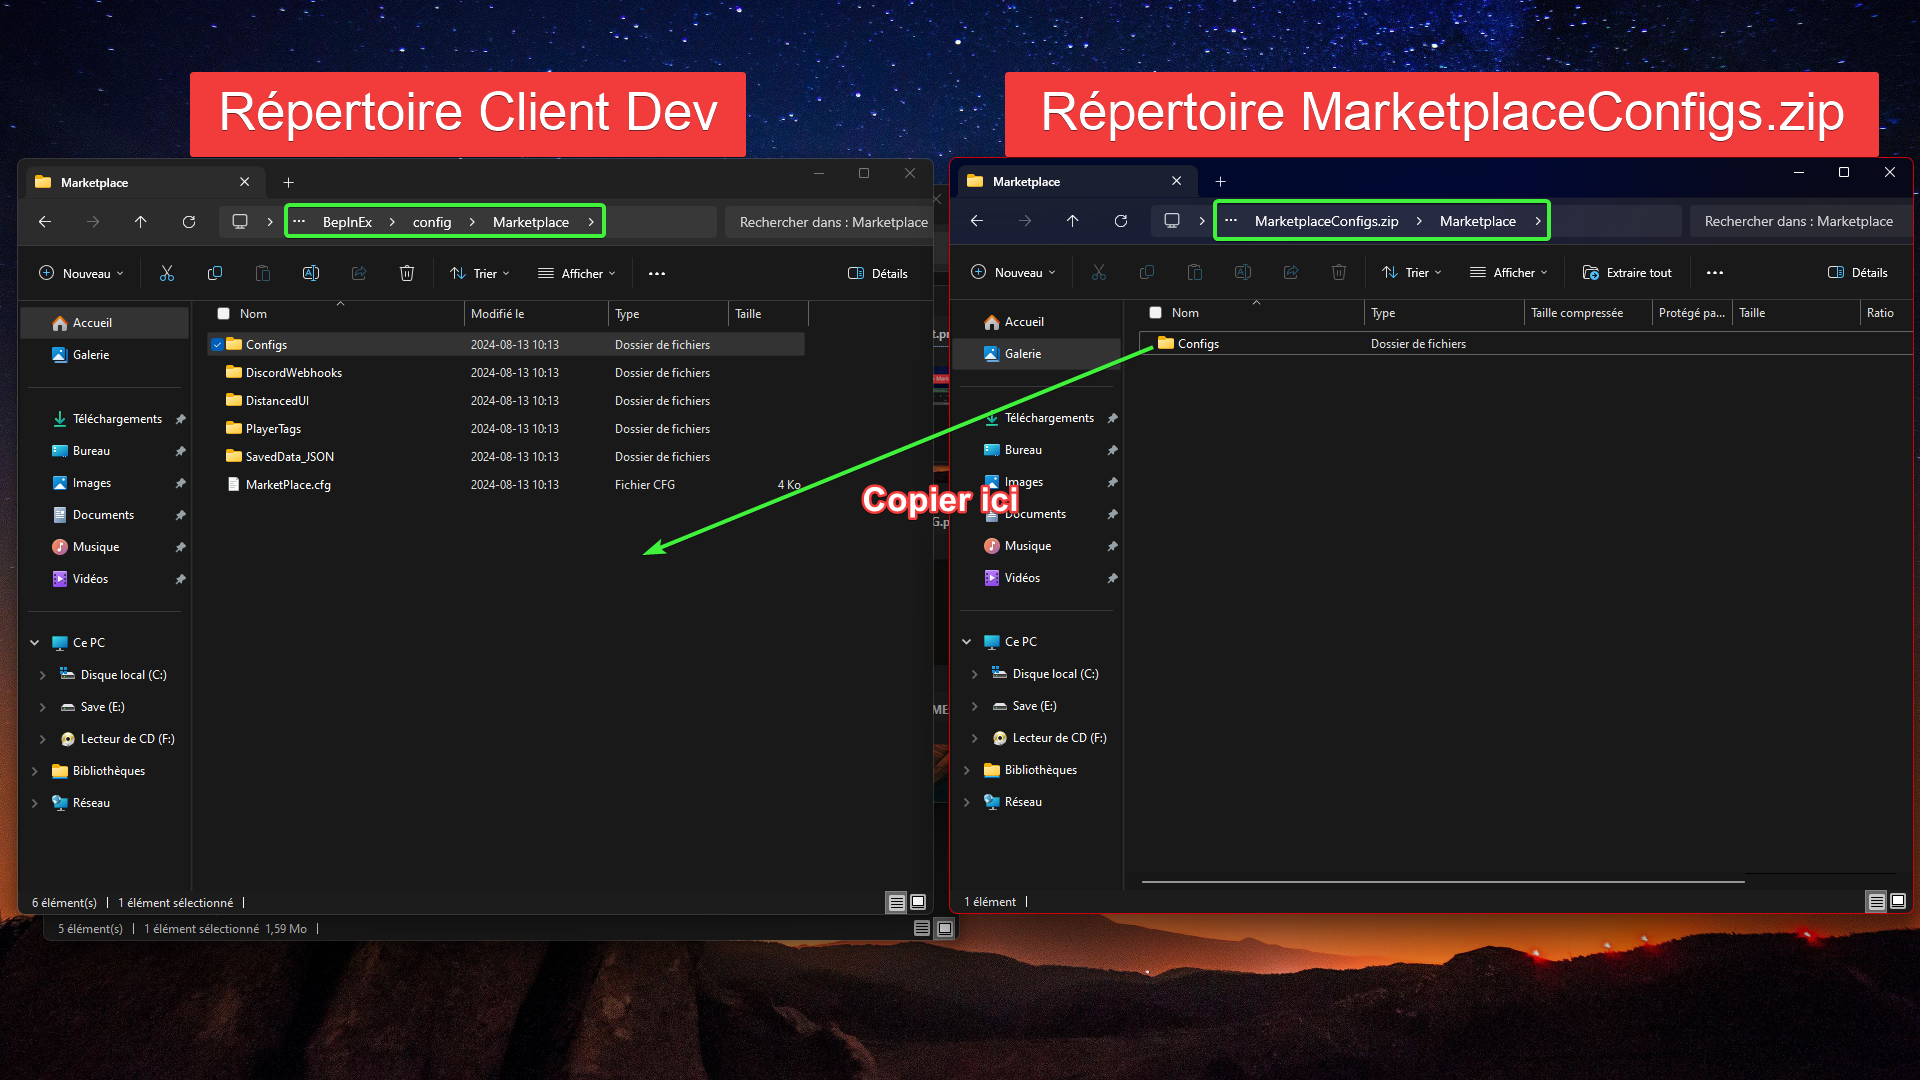Open the Trier dropdown in right window

pos(1412,272)
